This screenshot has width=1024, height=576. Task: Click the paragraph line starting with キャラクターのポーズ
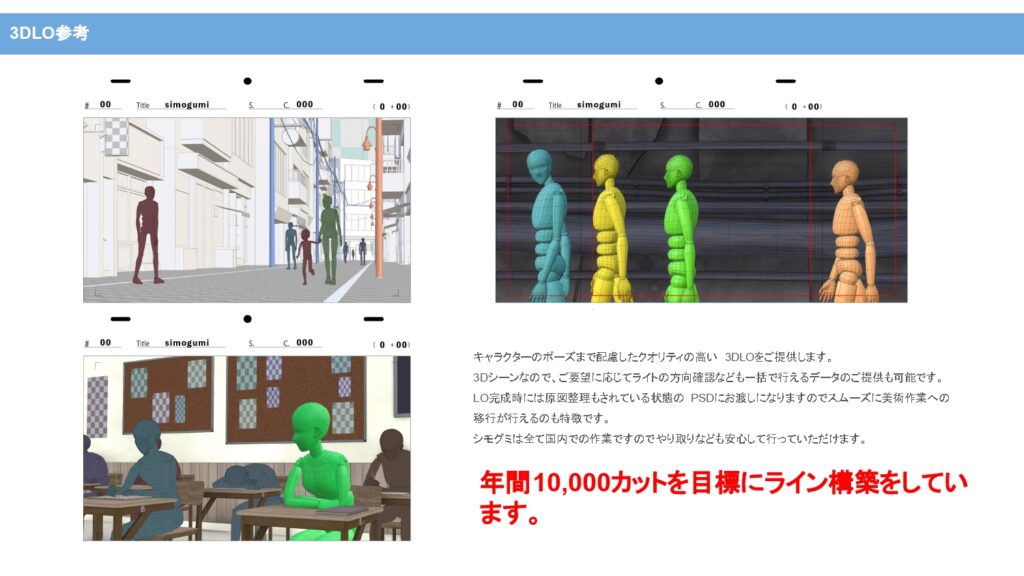pyautogui.click(x=652, y=357)
